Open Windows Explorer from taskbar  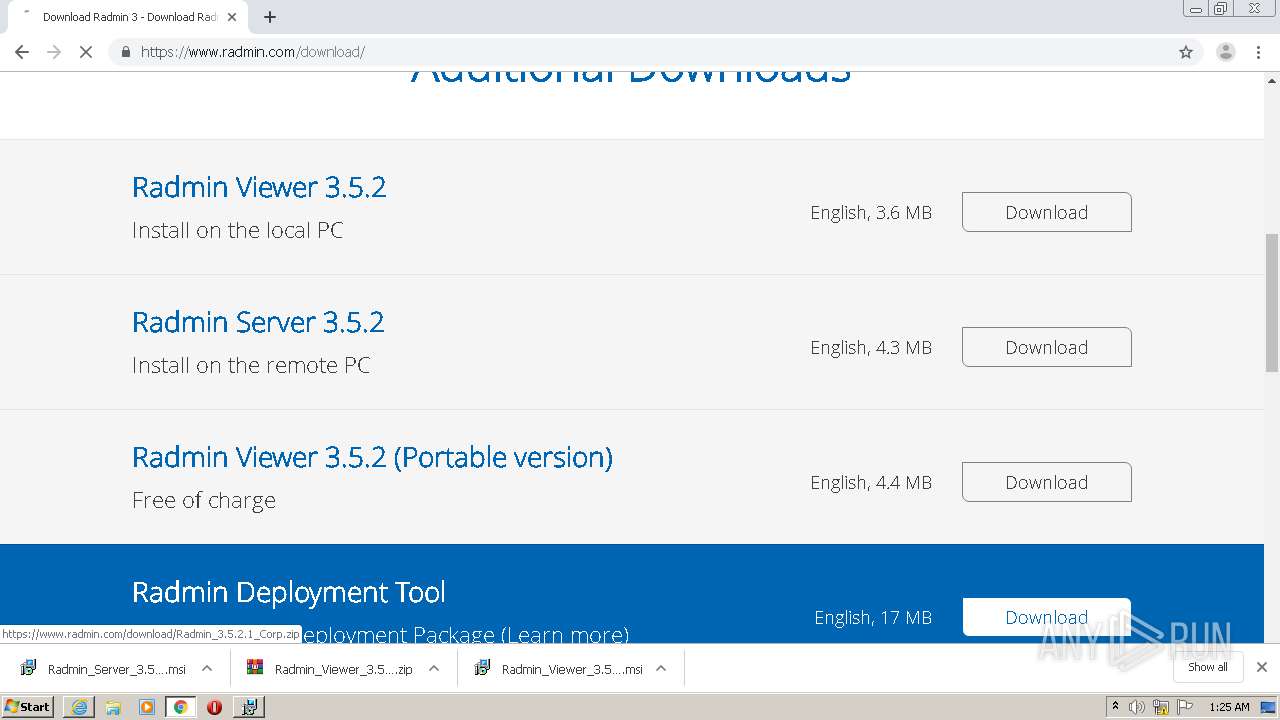[113, 707]
